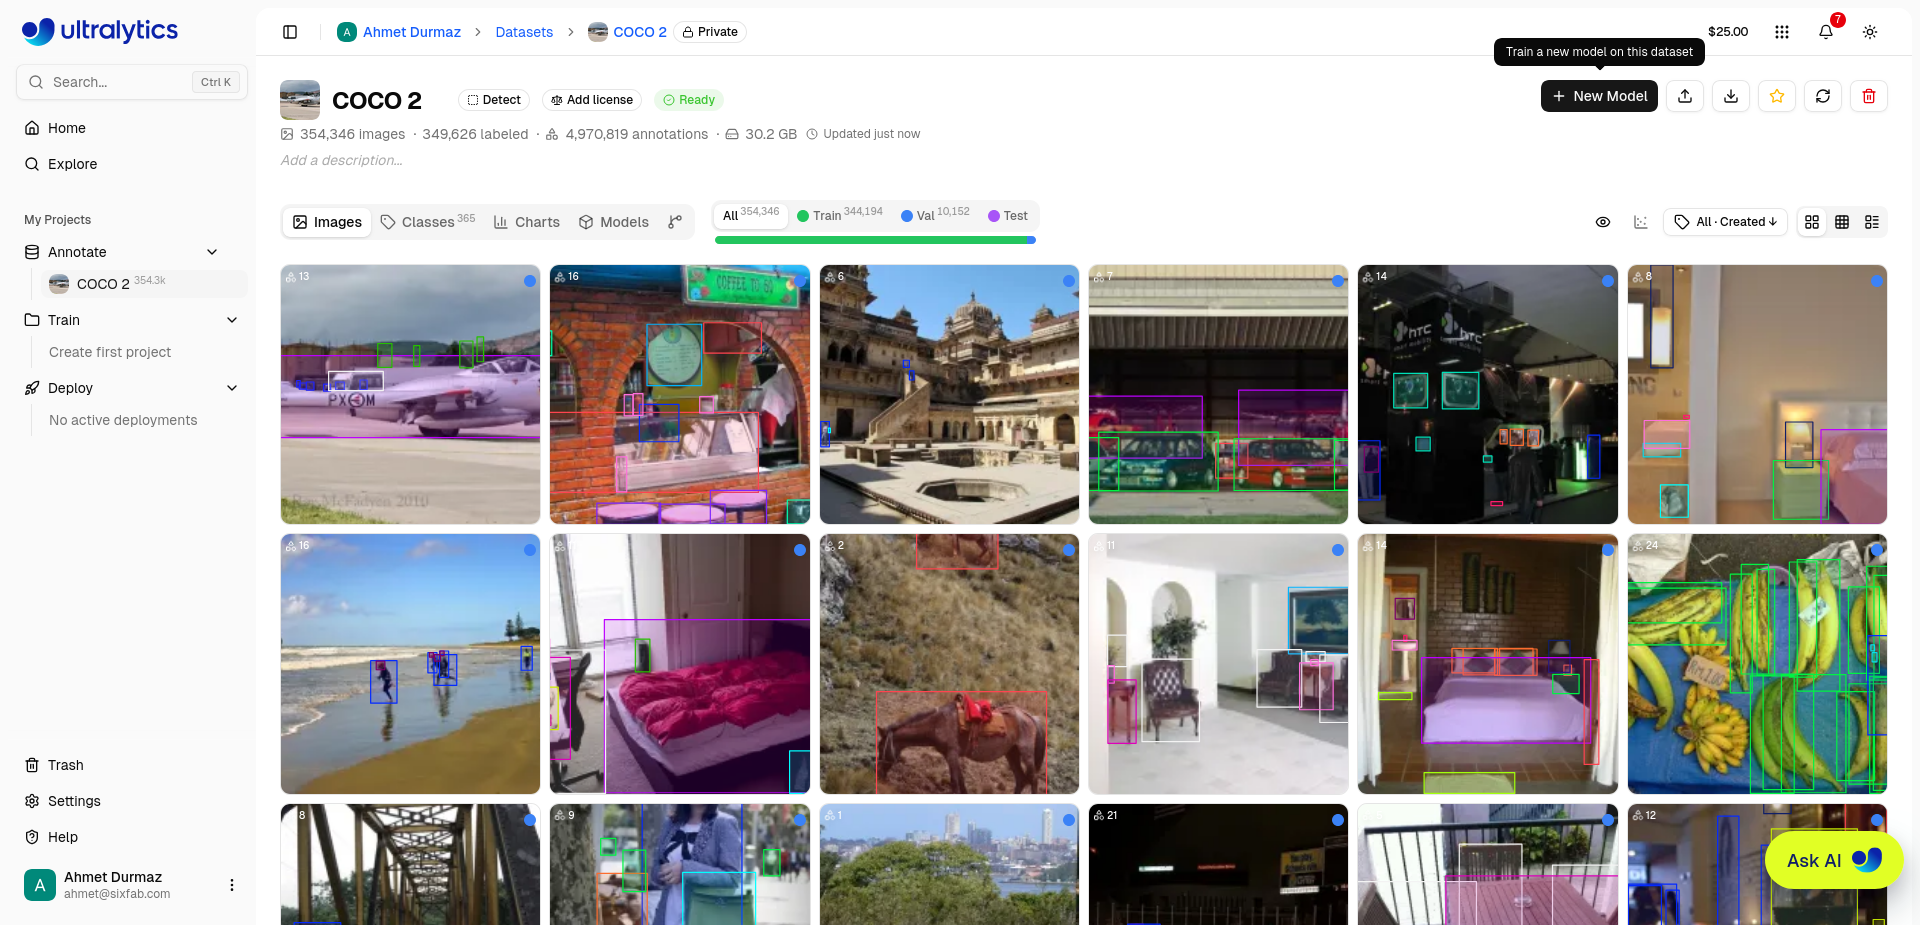Click Add a description field
This screenshot has width=1920, height=925.
click(x=342, y=160)
